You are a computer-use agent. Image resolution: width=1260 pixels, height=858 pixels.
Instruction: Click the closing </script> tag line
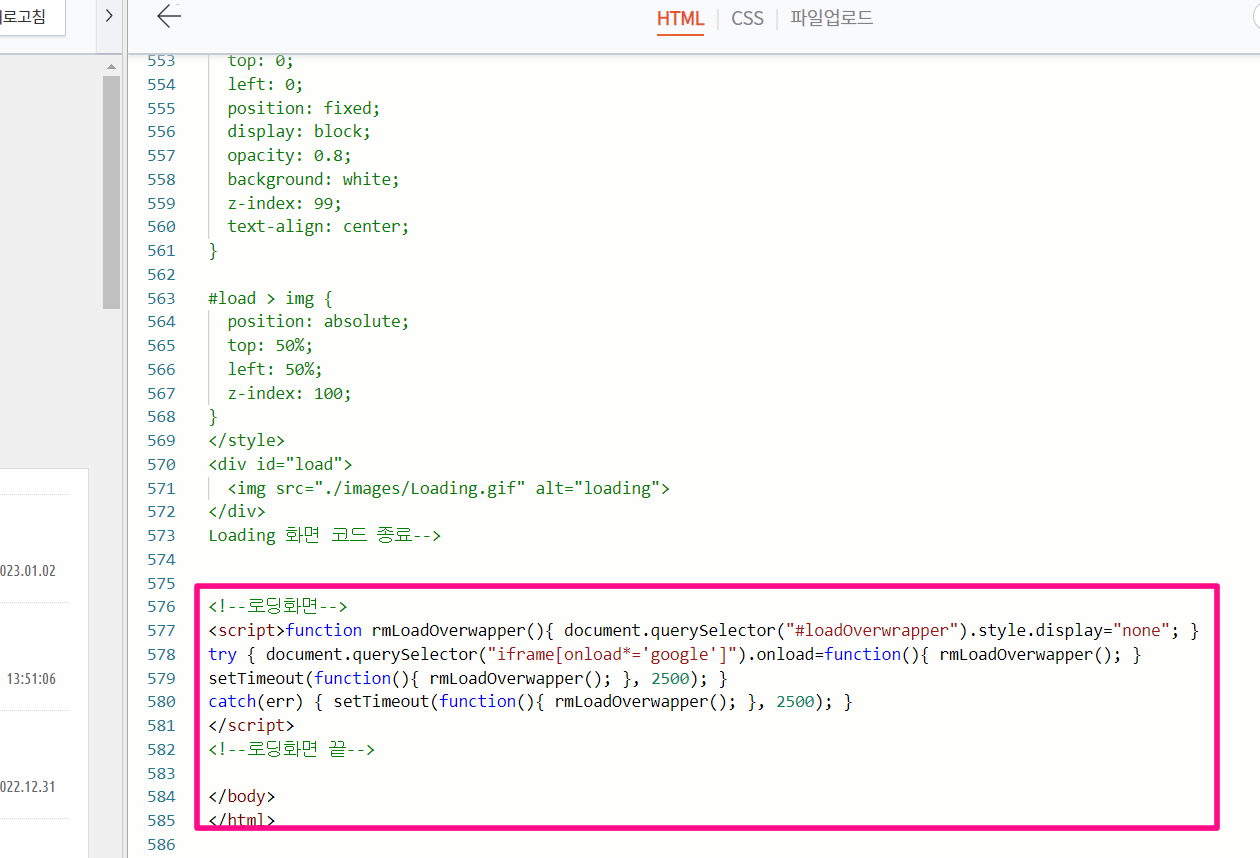251,725
